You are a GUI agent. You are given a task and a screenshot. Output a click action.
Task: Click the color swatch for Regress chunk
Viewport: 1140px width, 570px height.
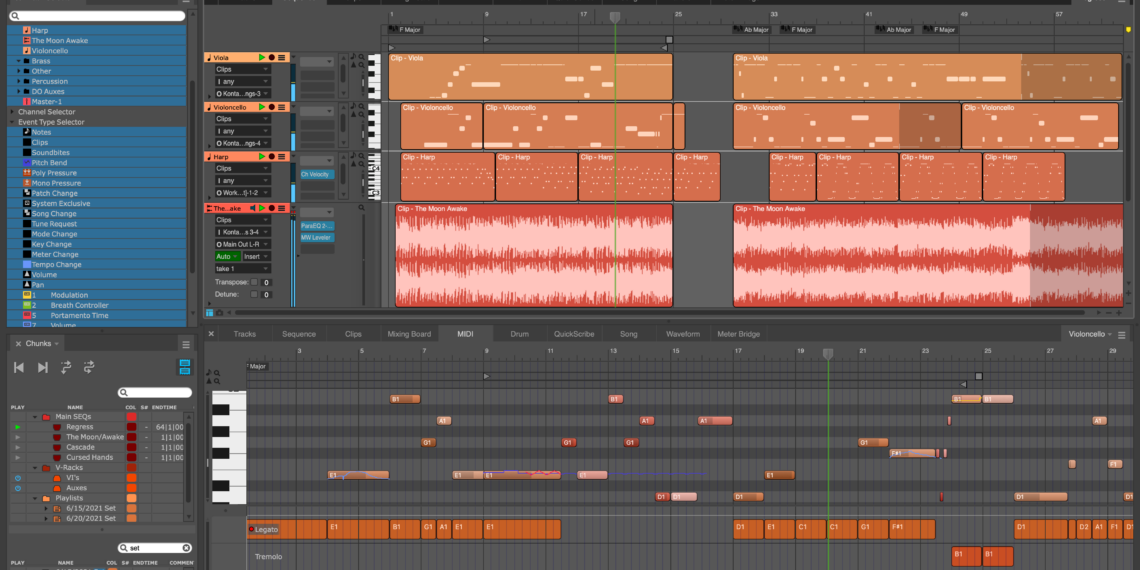(x=131, y=427)
